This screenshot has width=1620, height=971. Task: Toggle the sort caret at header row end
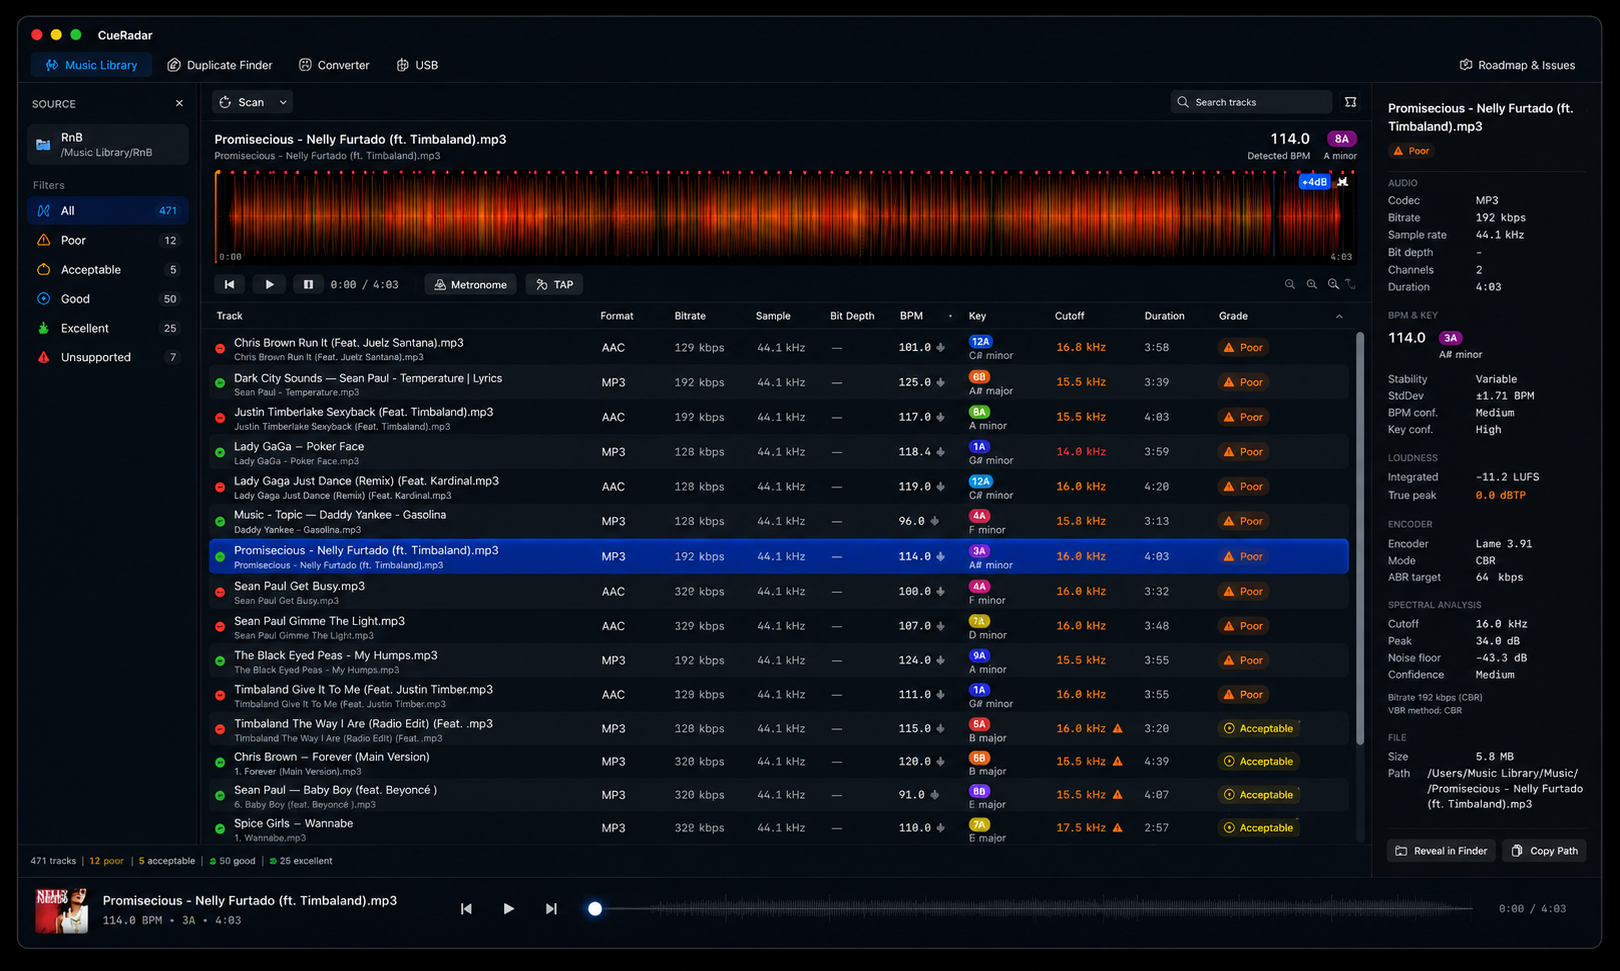pyautogui.click(x=1339, y=316)
